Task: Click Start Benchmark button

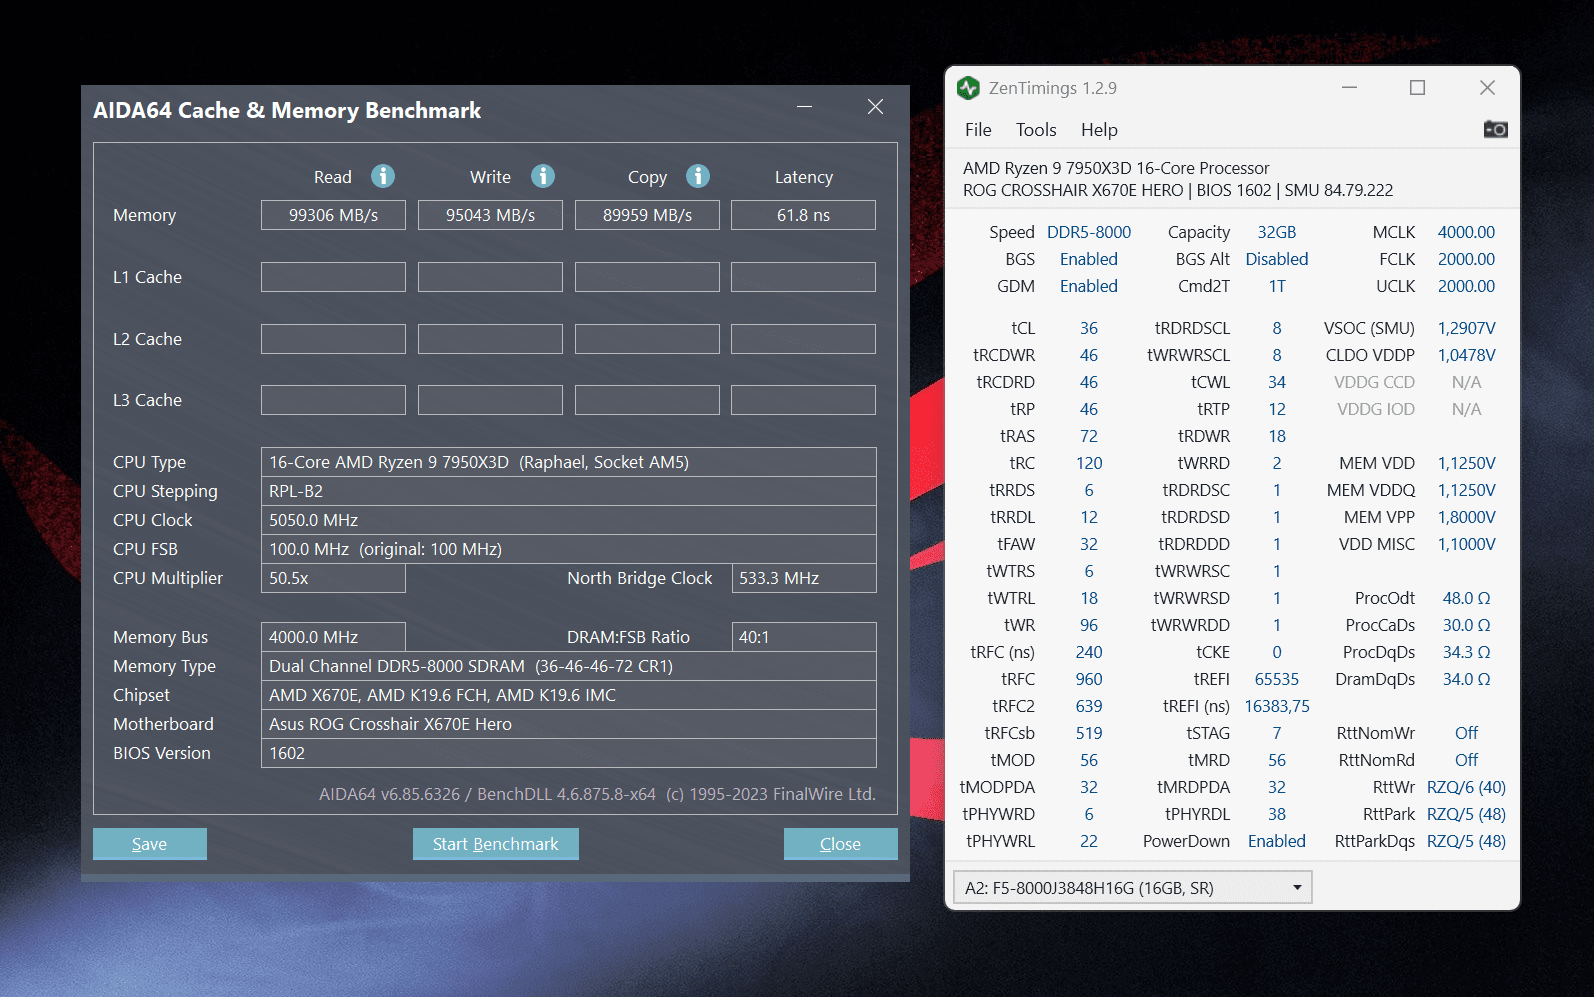Action: [x=495, y=844]
